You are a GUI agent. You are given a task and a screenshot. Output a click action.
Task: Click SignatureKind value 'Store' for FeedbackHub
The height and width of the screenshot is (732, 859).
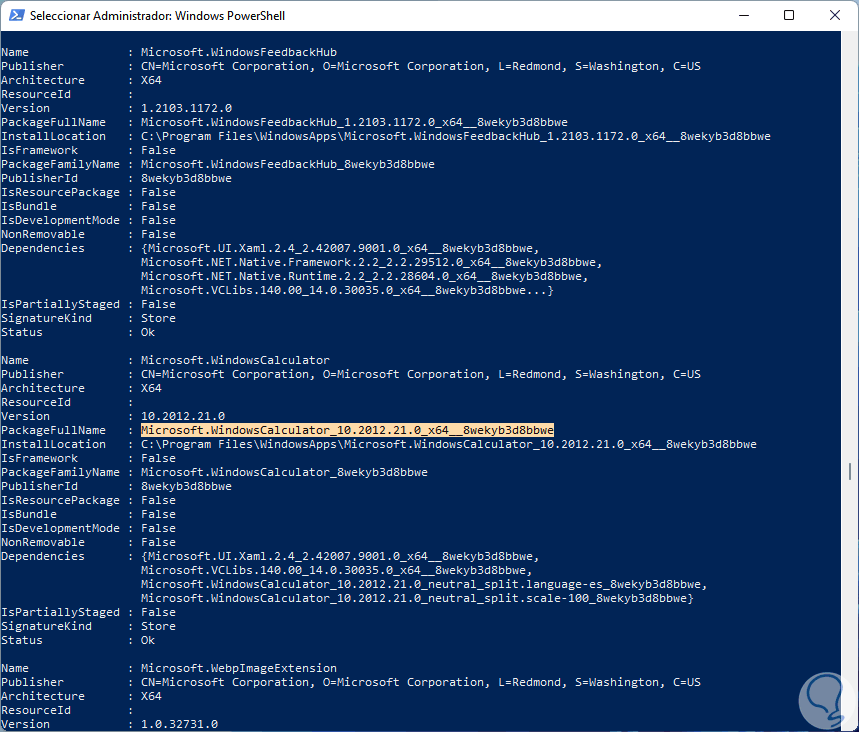point(158,318)
